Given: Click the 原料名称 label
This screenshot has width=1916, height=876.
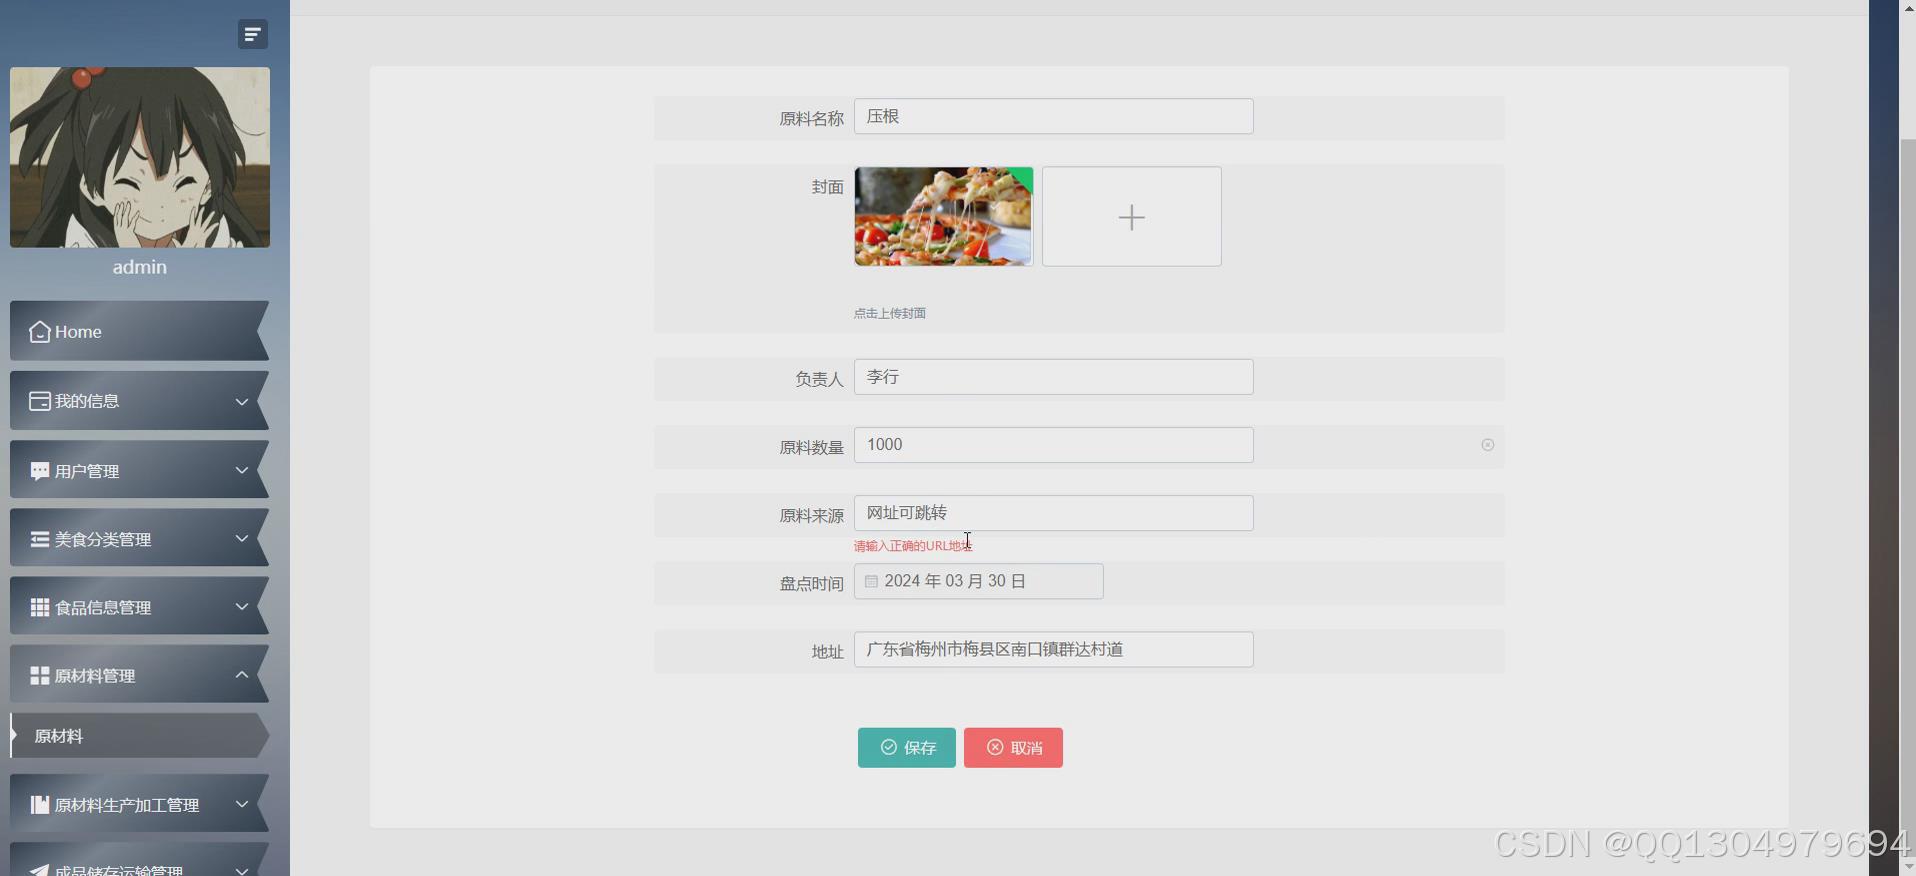Looking at the screenshot, I should (811, 119).
